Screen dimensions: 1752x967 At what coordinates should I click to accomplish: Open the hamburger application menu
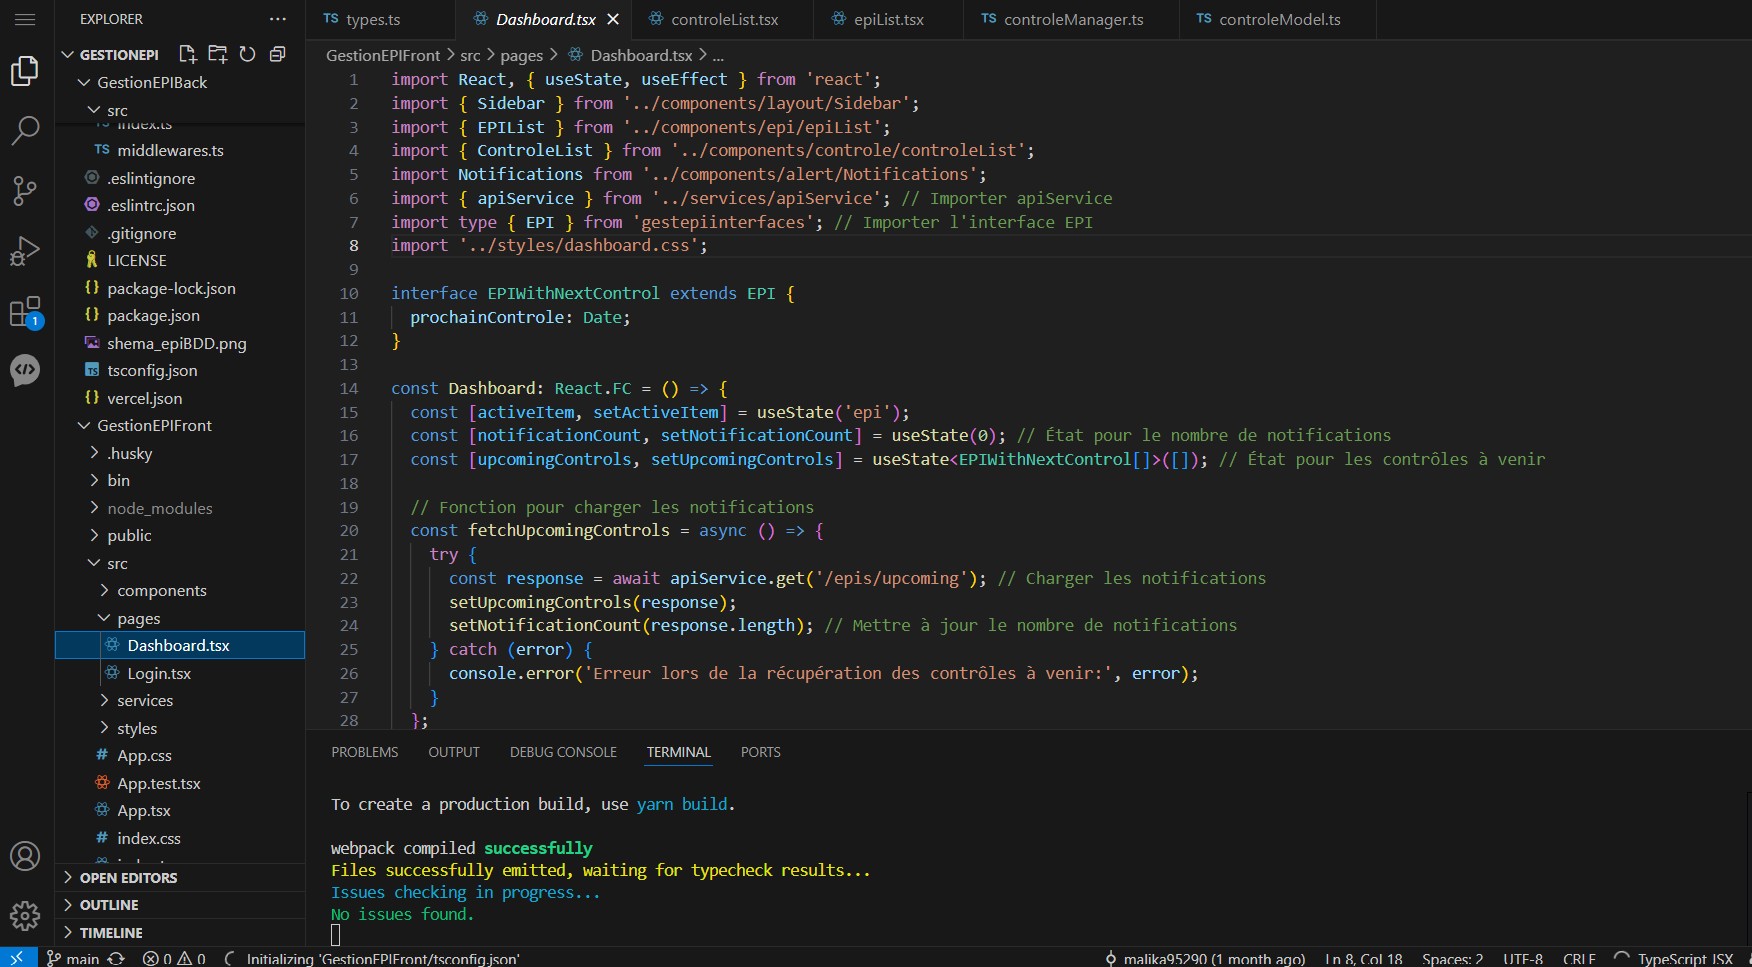25,19
